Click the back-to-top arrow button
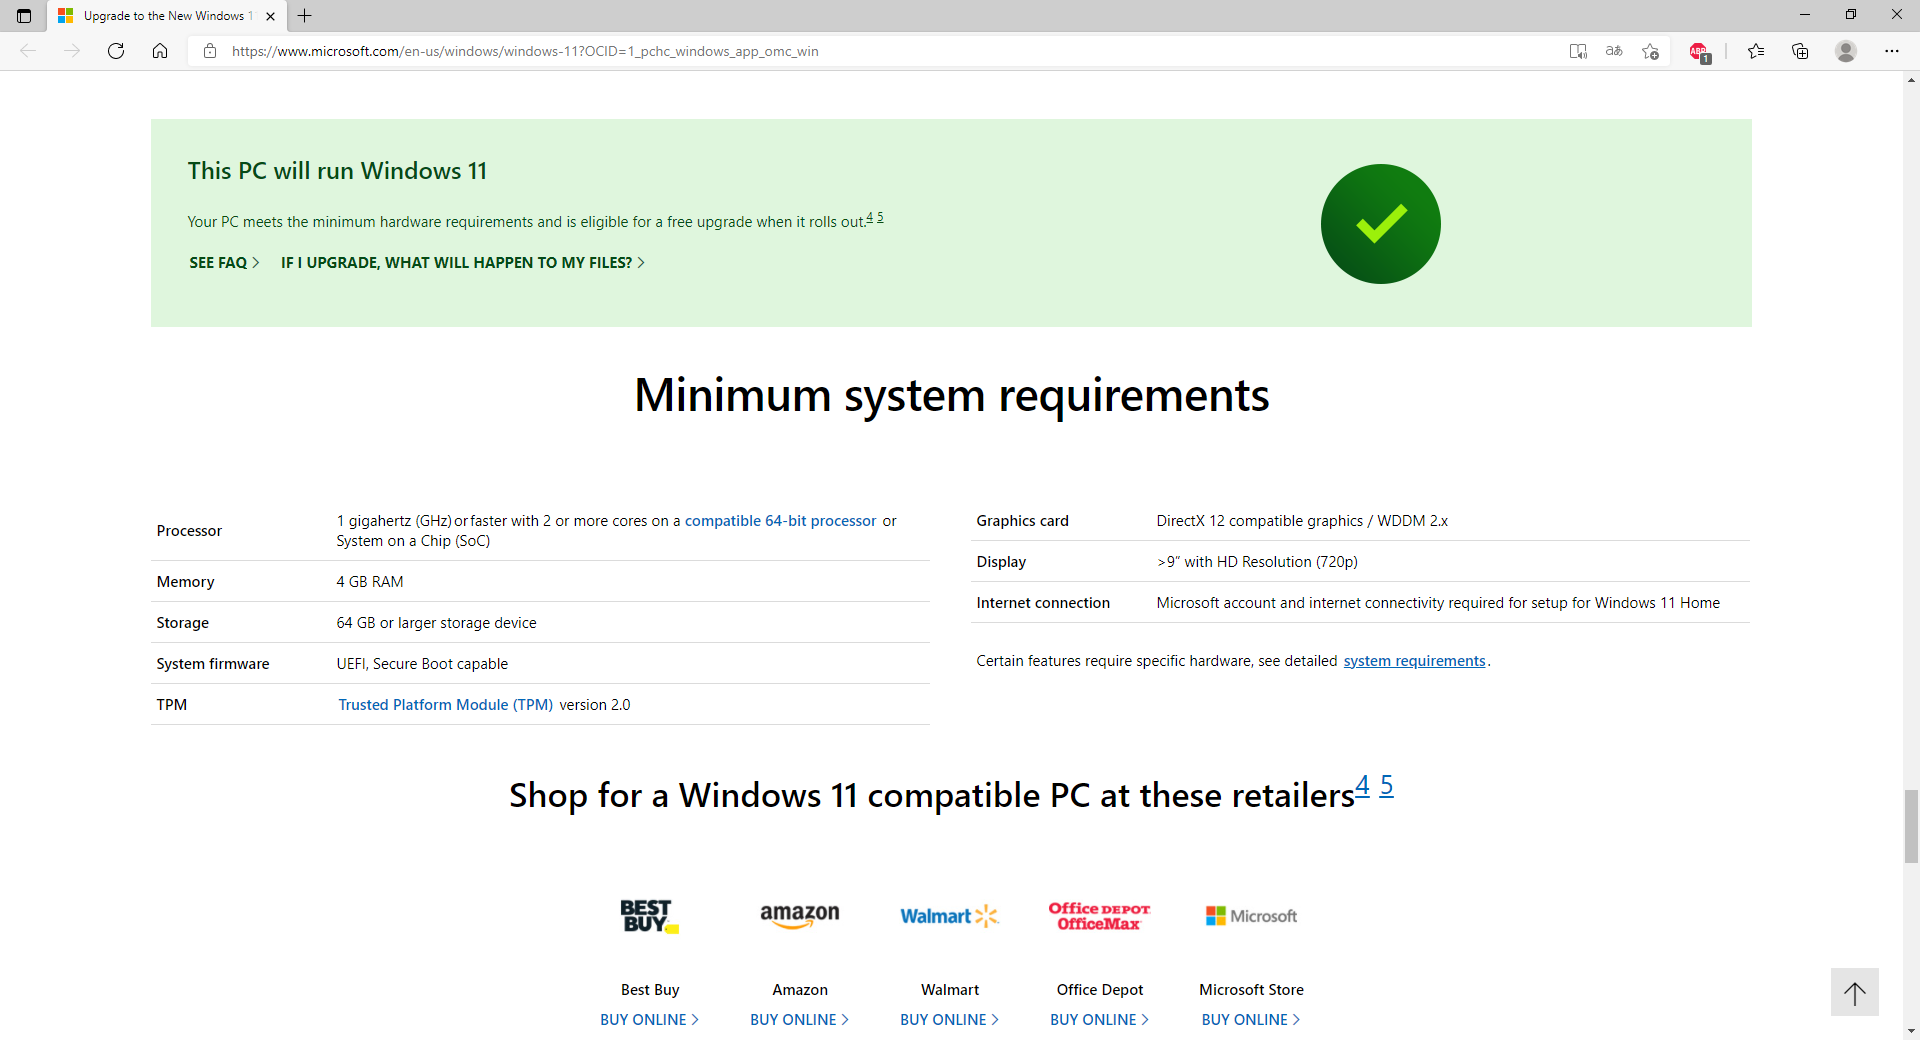This screenshot has width=1920, height=1040. pos(1855,993)
